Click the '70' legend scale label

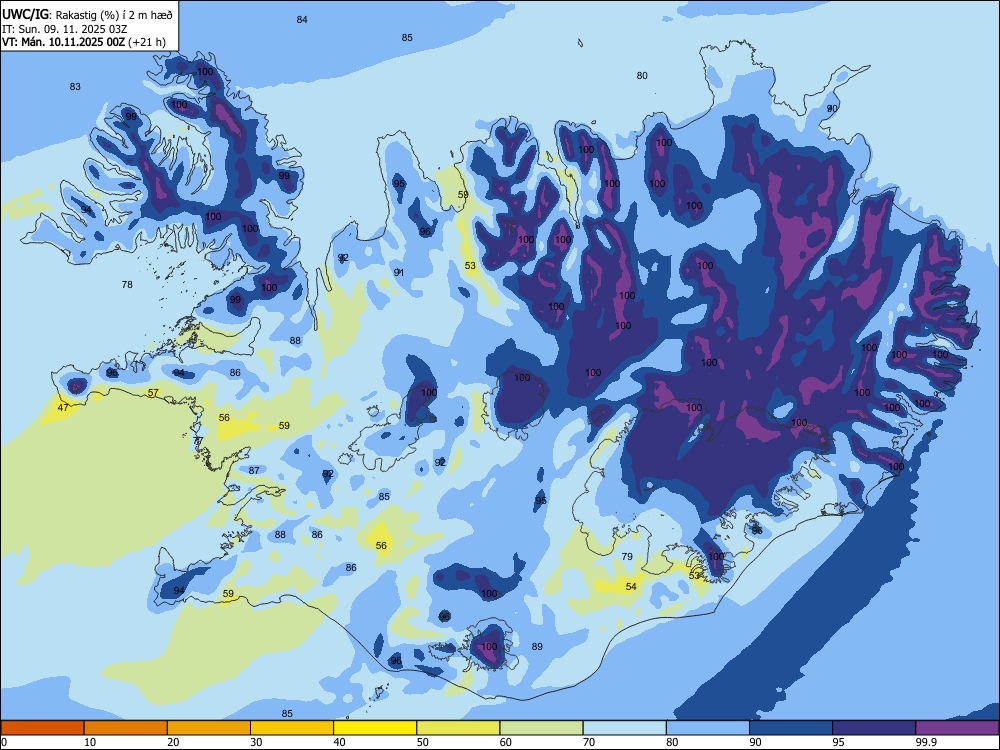589,742
